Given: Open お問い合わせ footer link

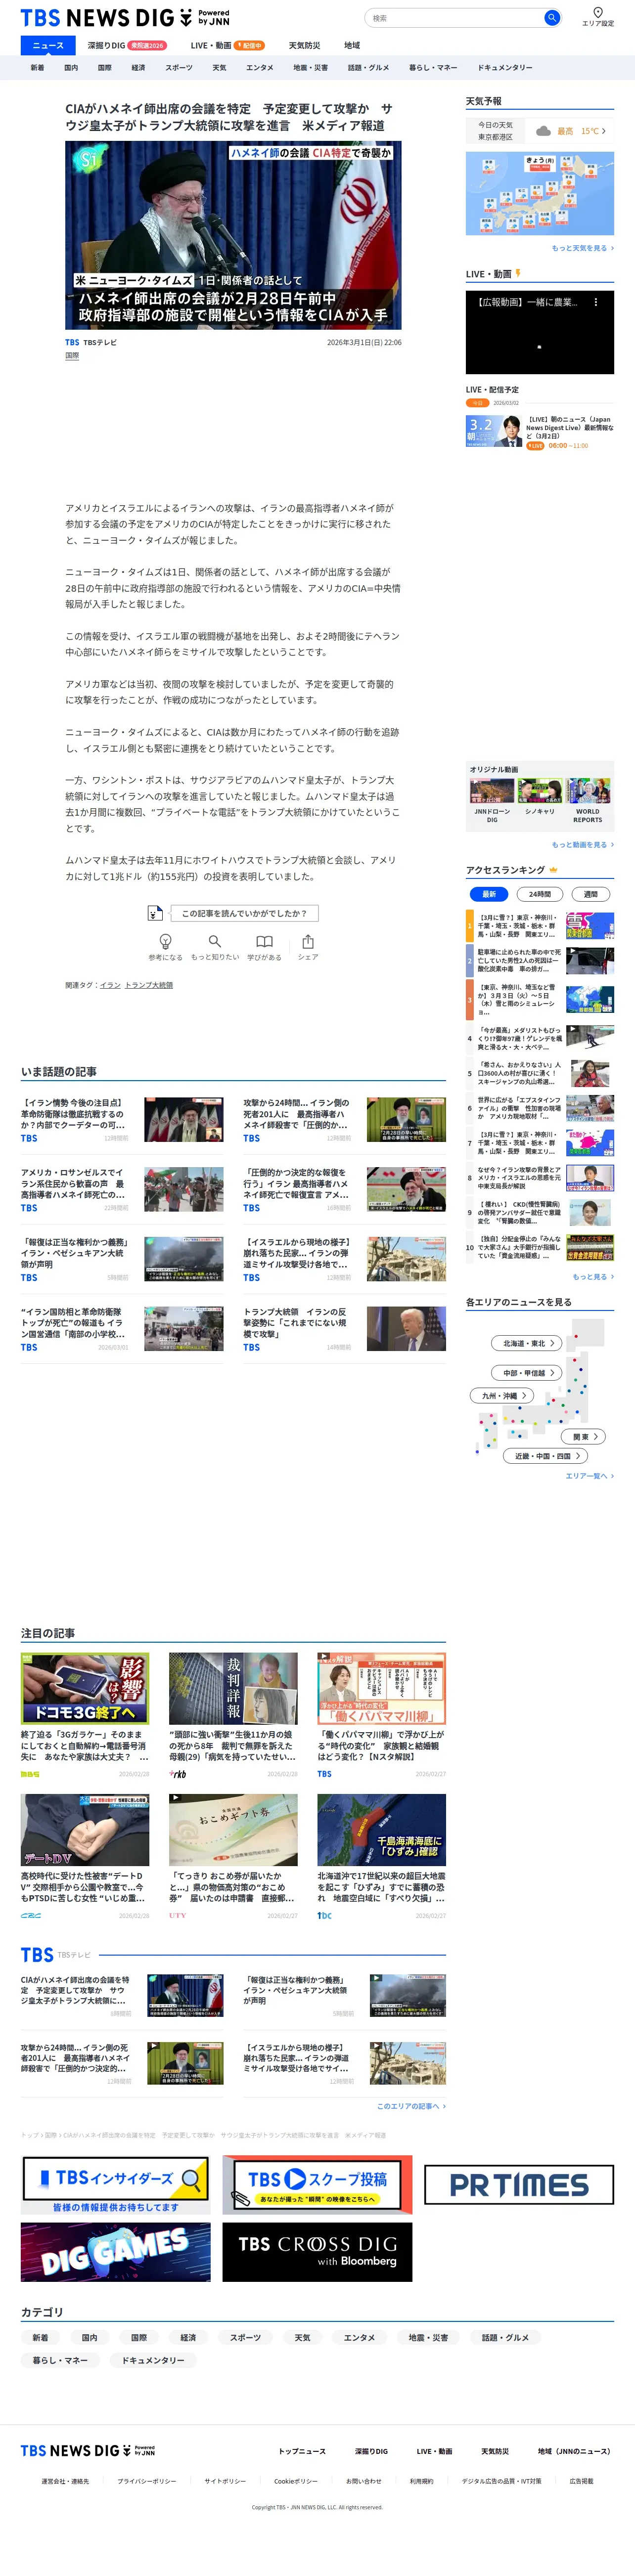Looking at the screenshot, I should (x=363, y=2481).
